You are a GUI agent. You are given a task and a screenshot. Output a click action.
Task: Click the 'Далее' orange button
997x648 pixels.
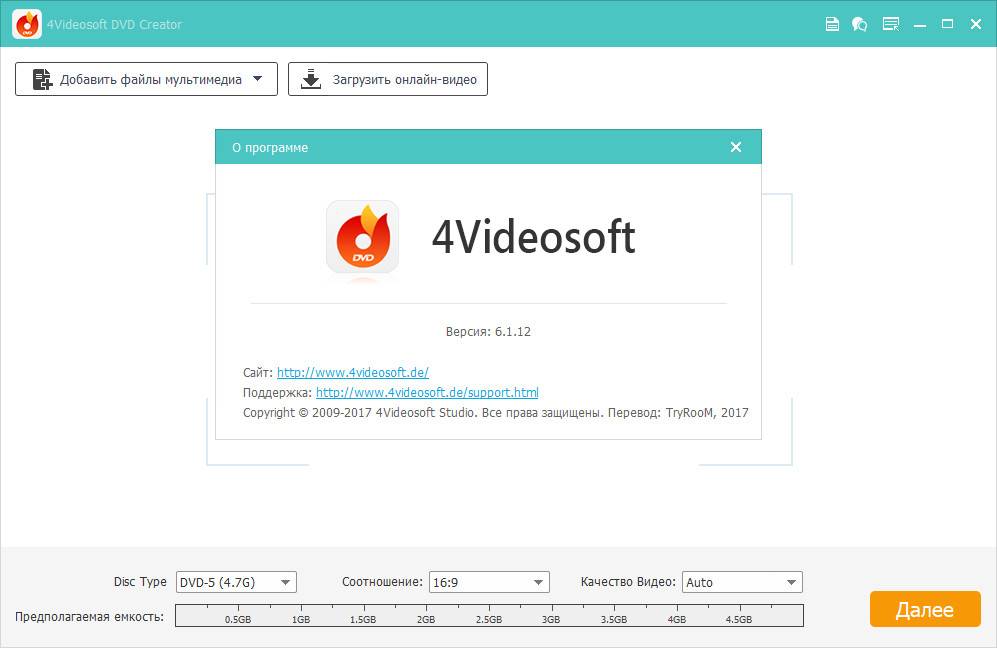pyautogui.click(x=925, y=609)
